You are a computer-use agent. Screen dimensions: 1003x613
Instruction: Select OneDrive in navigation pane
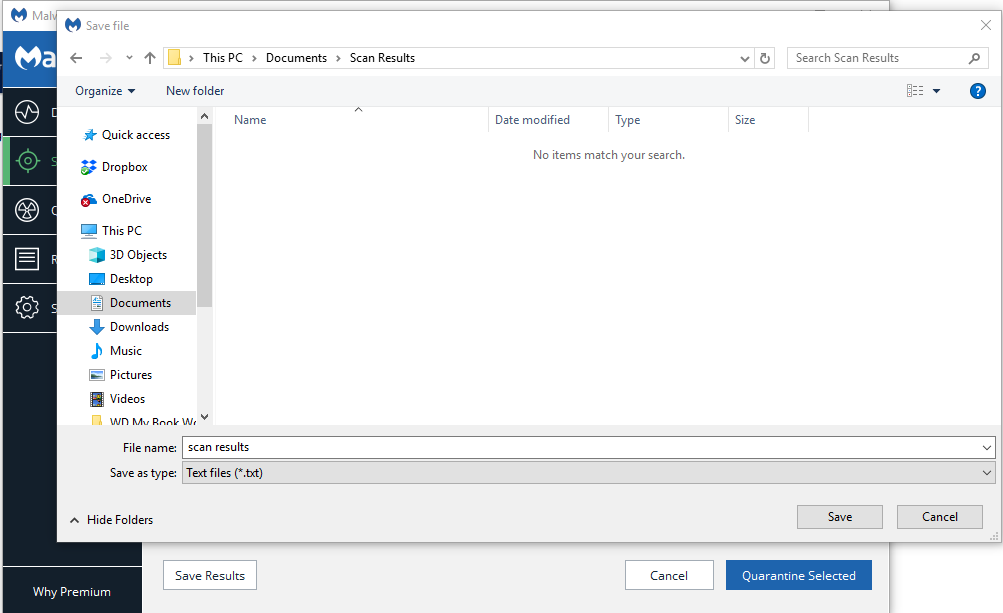pyautogui.click(x=126, y=199)
